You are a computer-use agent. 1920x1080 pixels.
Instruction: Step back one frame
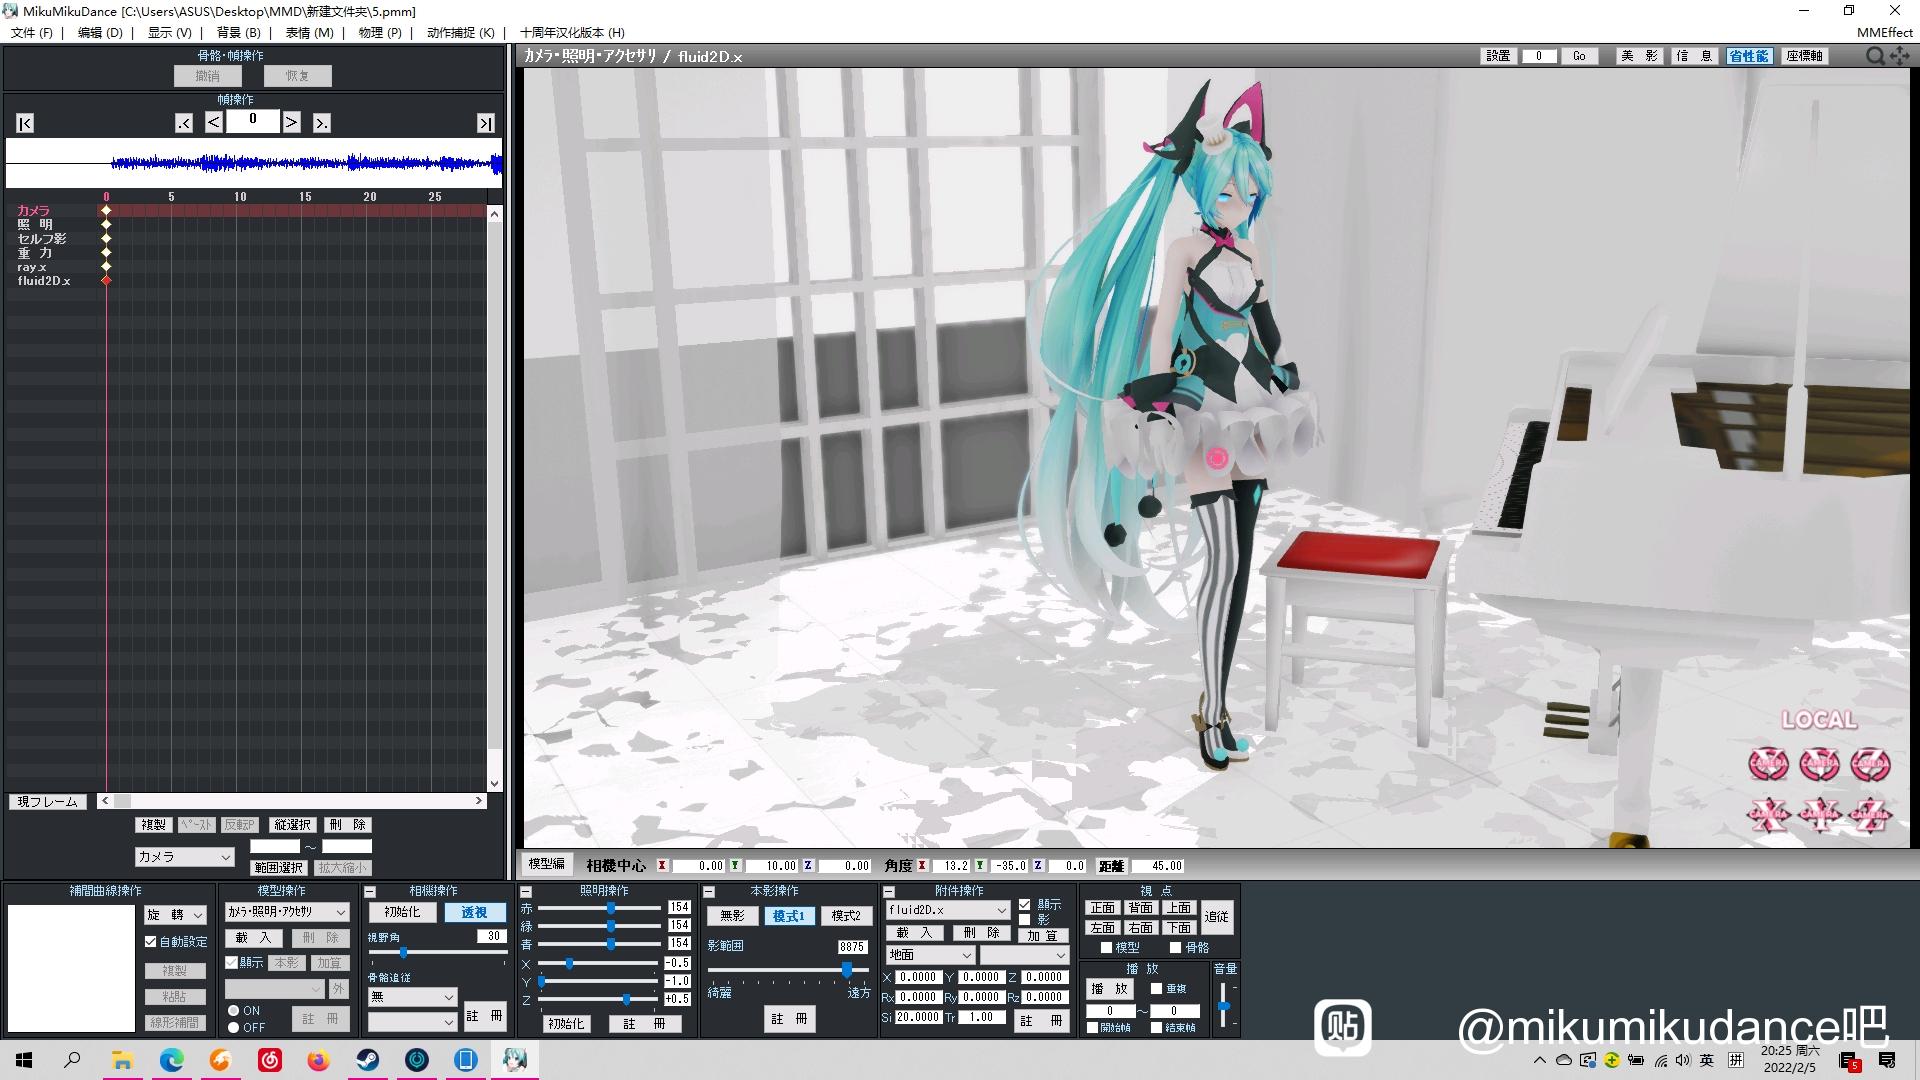pos(214,122)
